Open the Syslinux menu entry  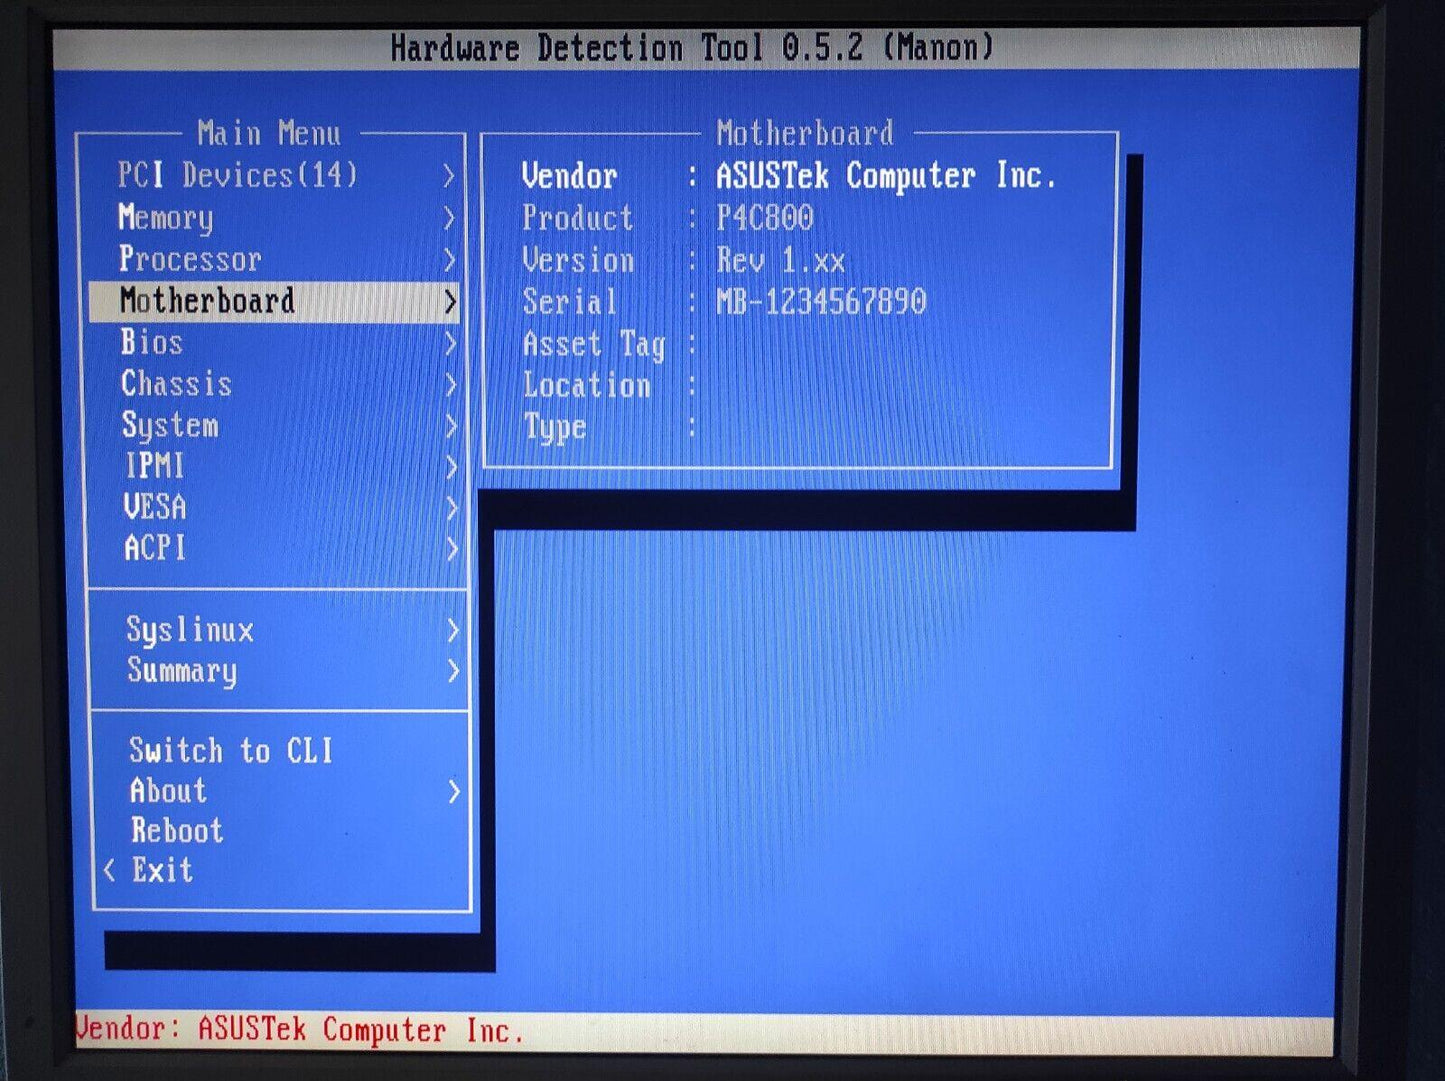point(190,630)
